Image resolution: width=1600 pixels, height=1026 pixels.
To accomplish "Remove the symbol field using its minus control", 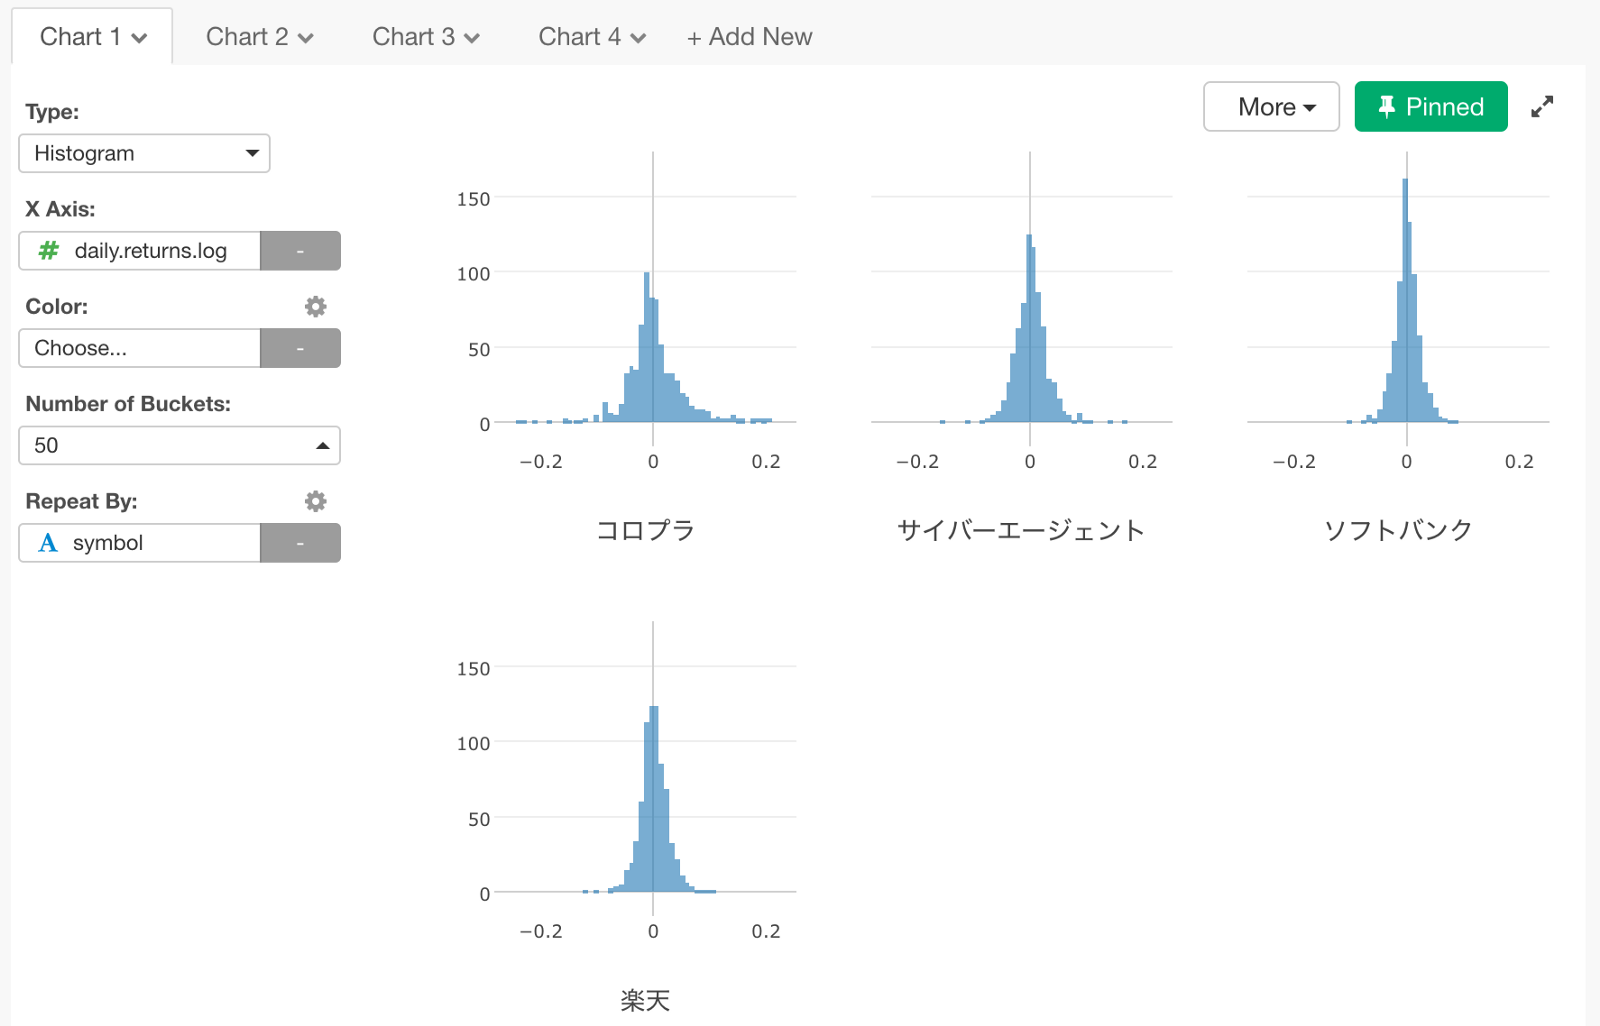I will point(300,543).
